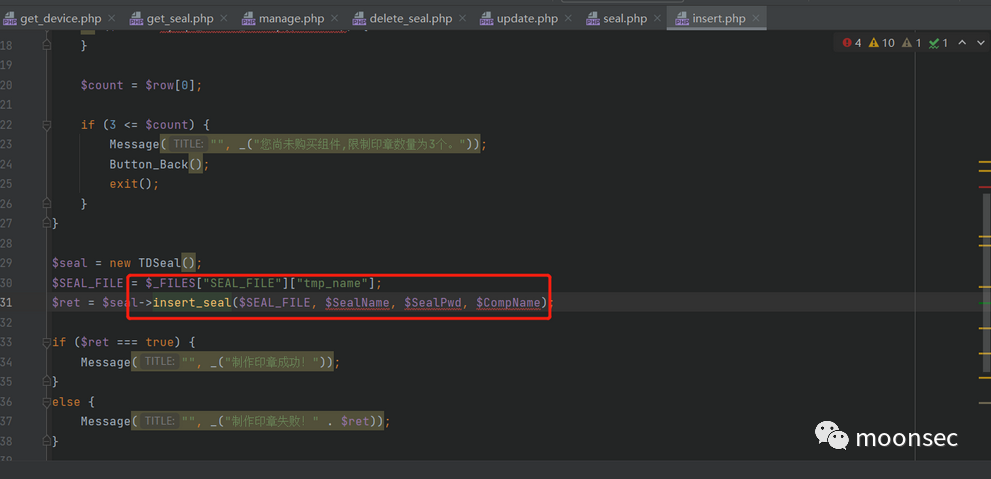Fold the if ($ret === true) block on line 33

coord(47,342)
